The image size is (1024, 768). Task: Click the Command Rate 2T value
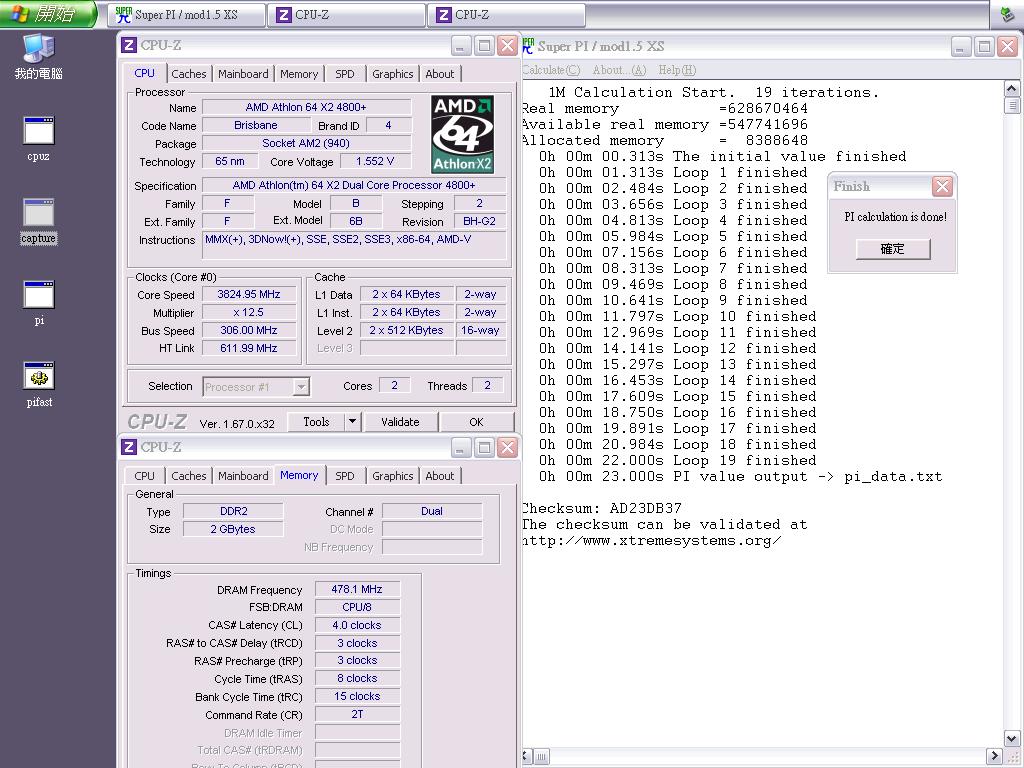(x=357, y=714)
